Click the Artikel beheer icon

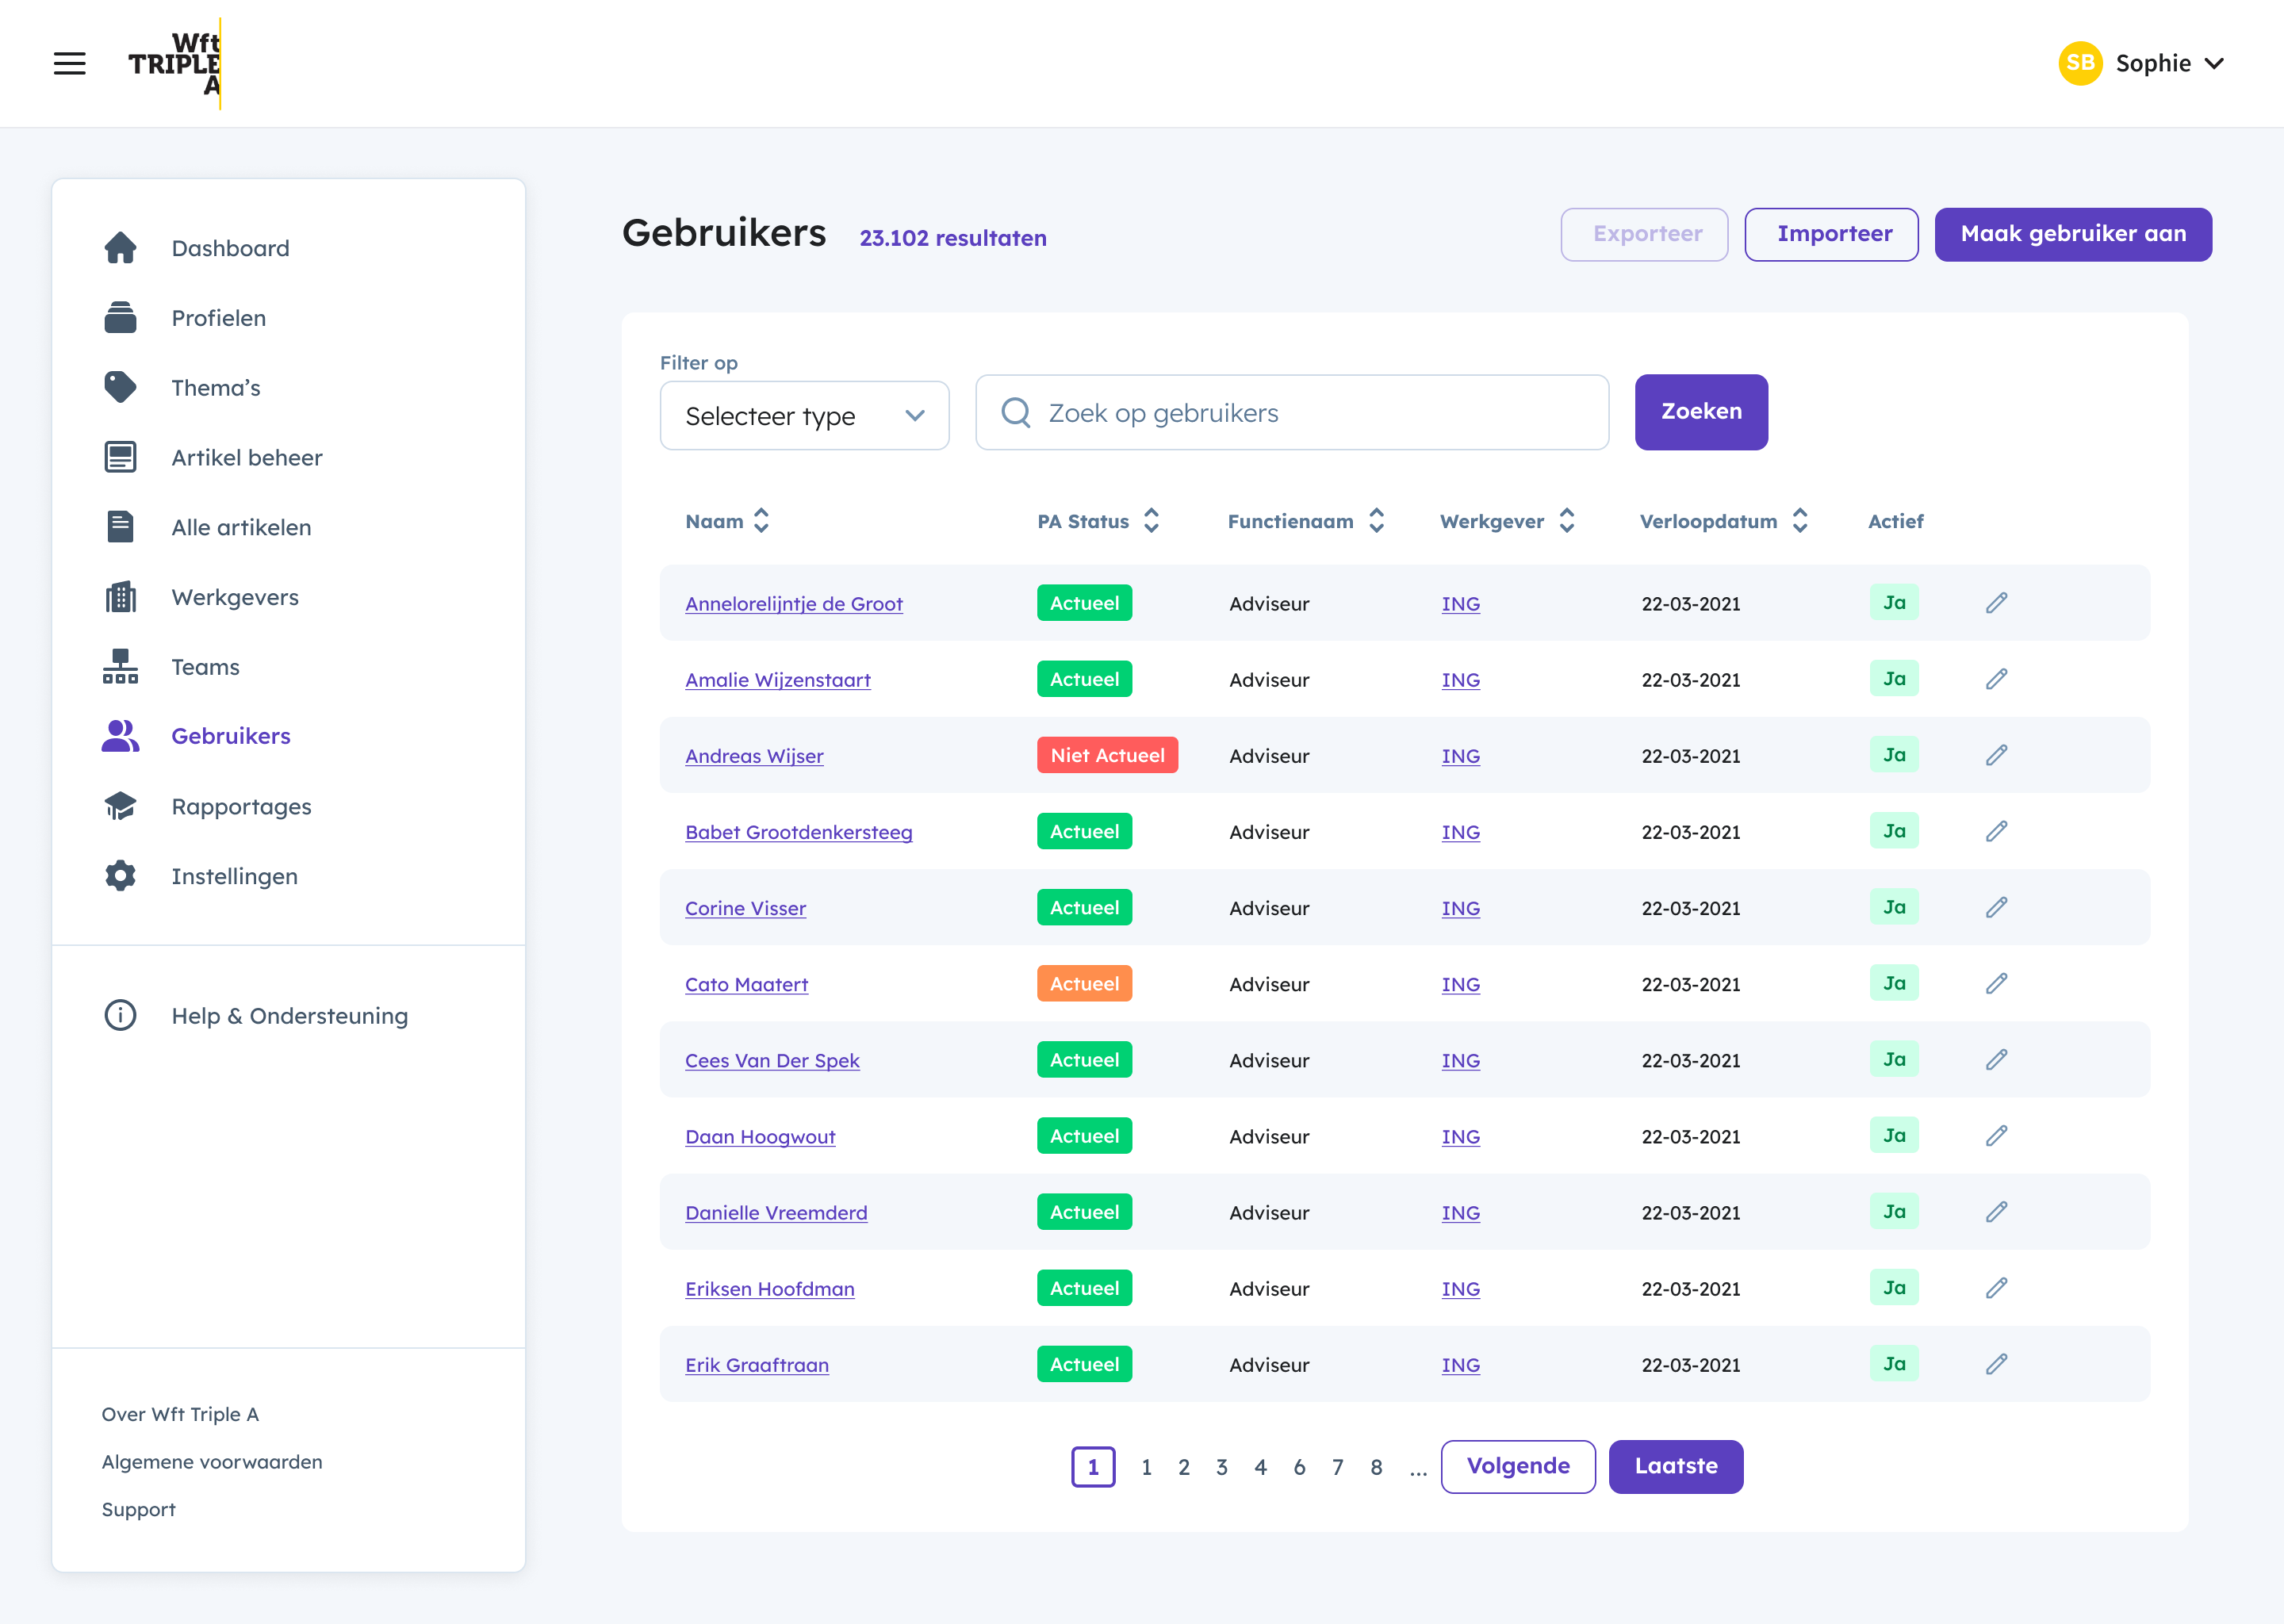[x=120, y=457]
